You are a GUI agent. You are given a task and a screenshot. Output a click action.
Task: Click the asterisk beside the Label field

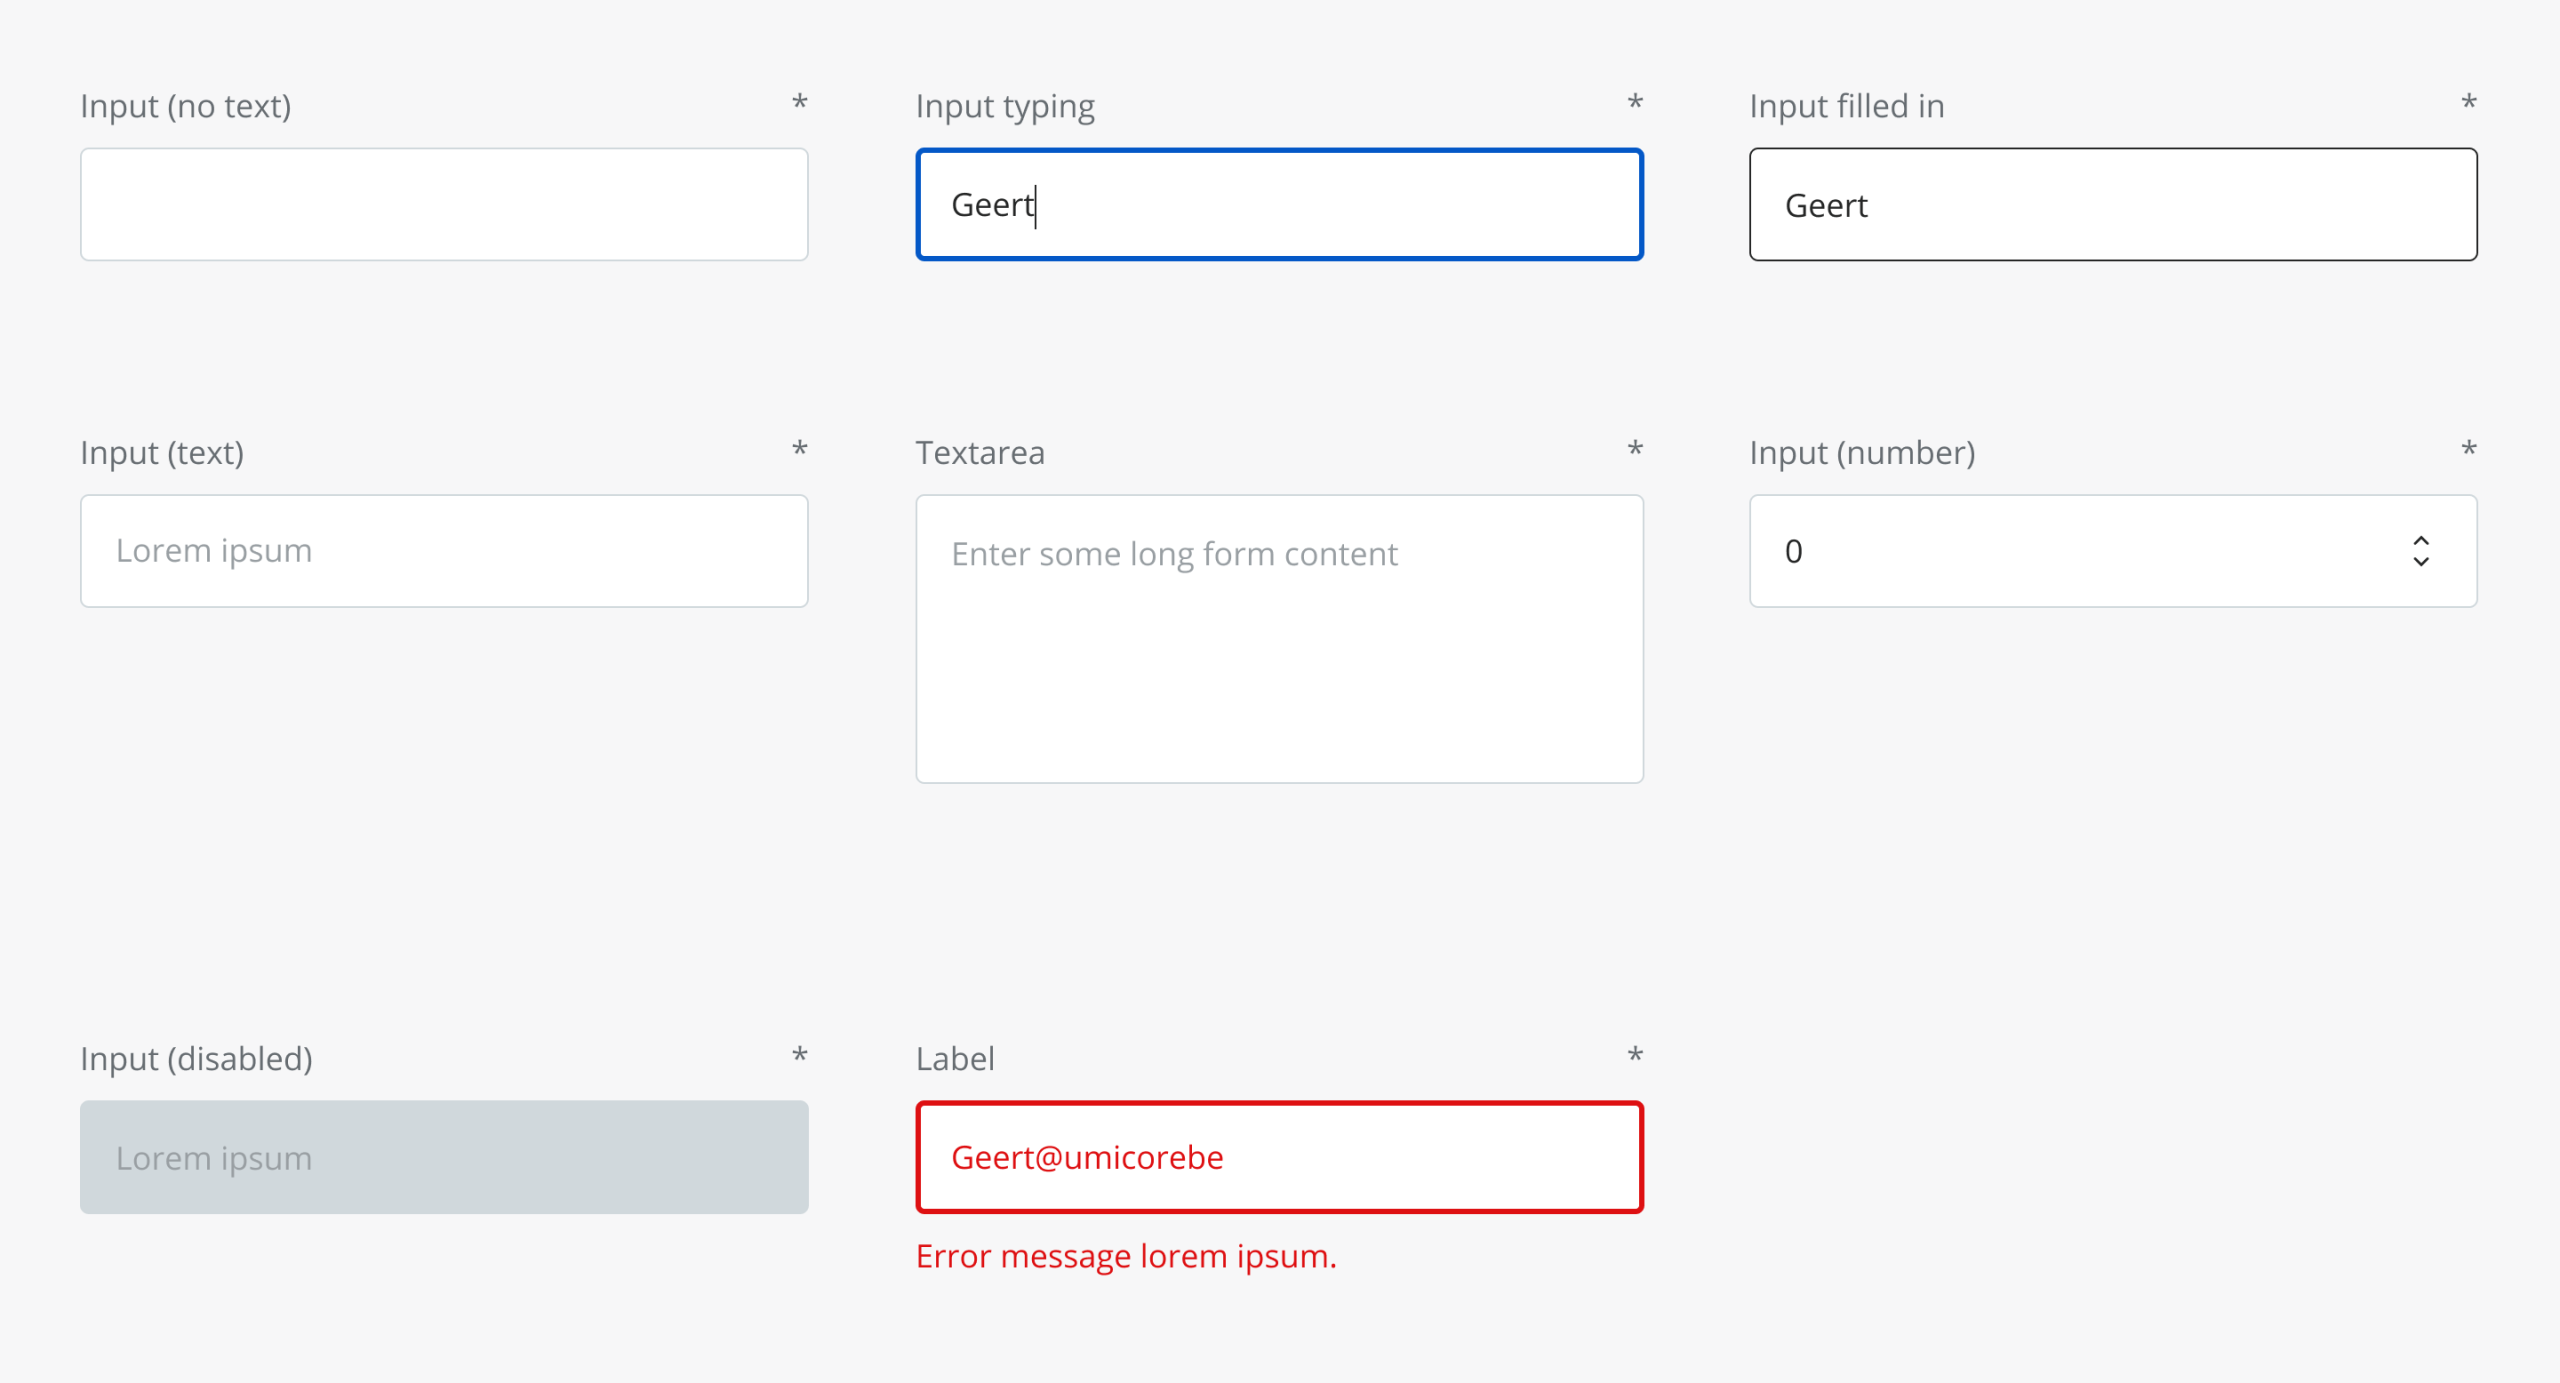(1635, 1055)
